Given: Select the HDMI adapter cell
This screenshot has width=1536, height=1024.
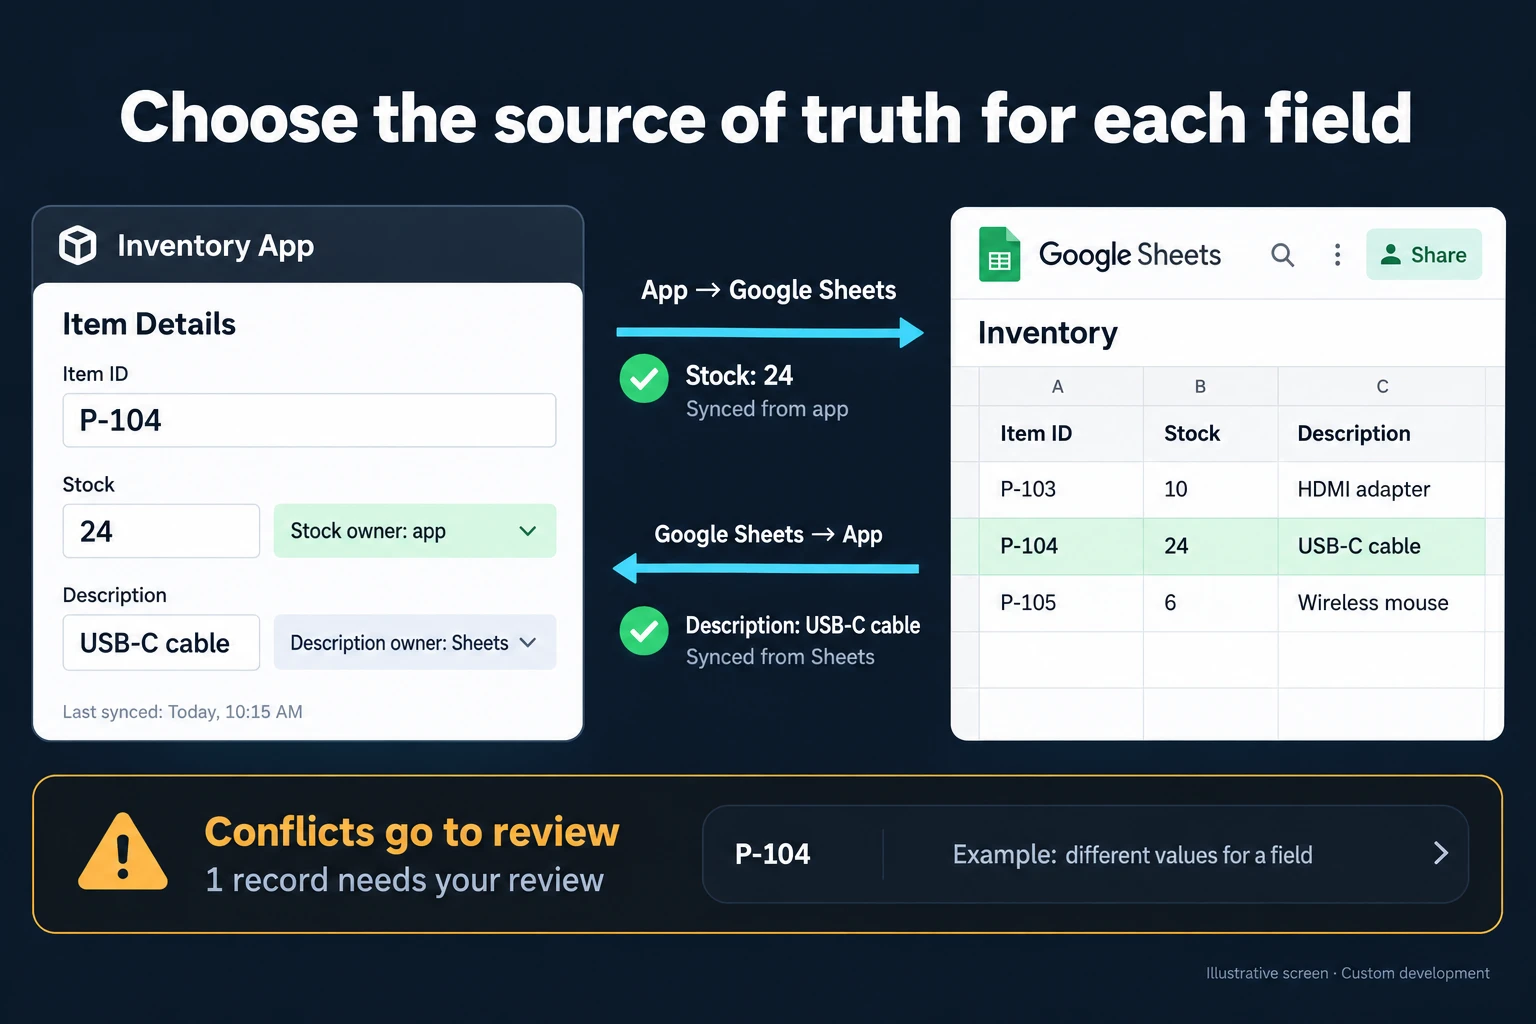Looking at the screenshot, I should (1382, 489).
